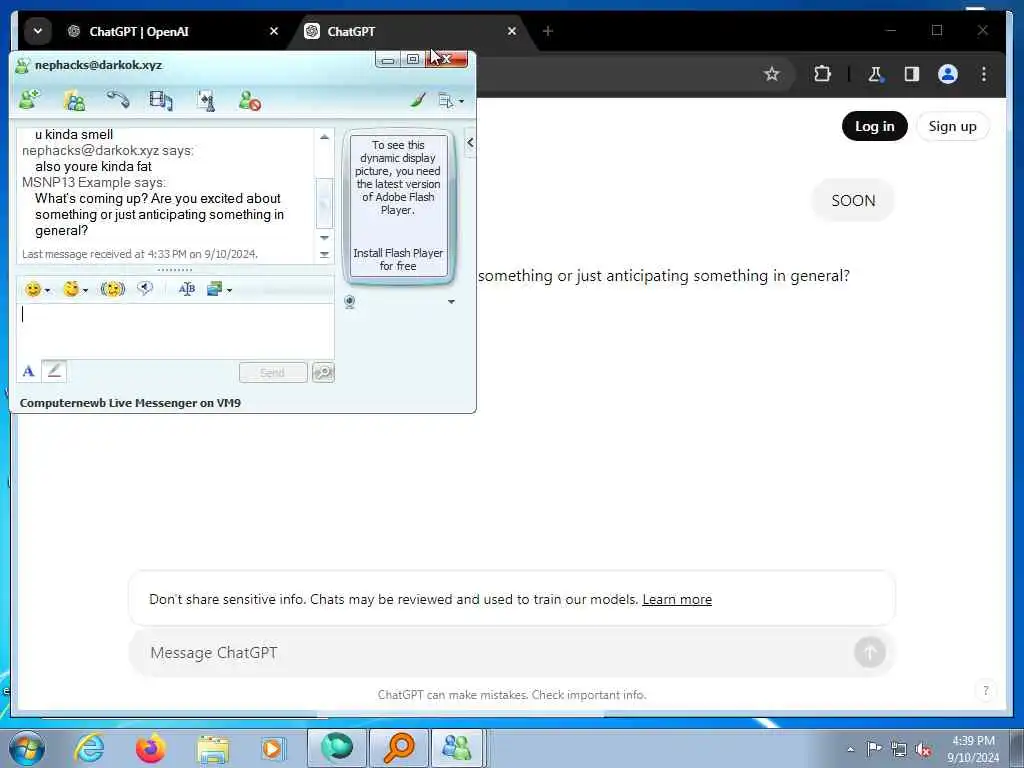The width and height of the screenshot is (1024, 768).
Task: Open the magnifier app taskbar button
Action: [x=399, y=748]
